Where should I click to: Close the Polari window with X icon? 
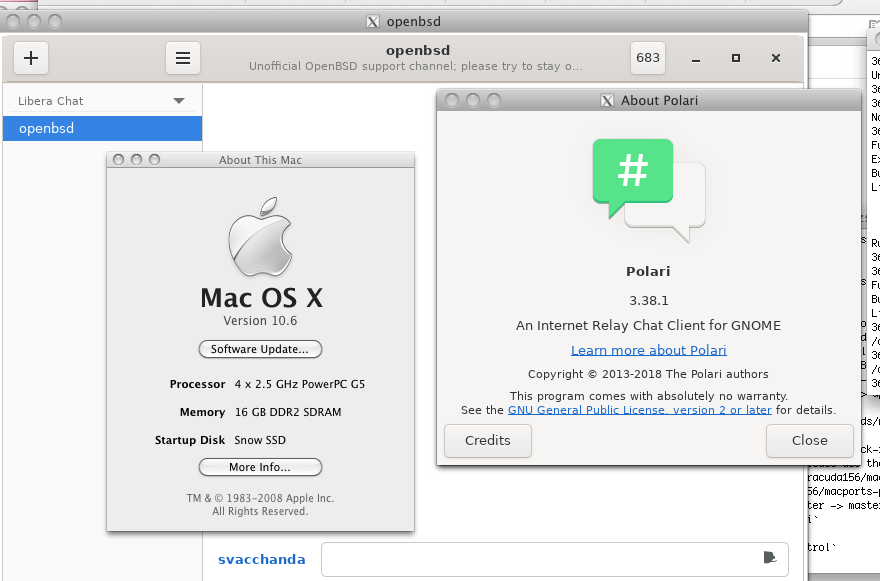tap(776, 58)
